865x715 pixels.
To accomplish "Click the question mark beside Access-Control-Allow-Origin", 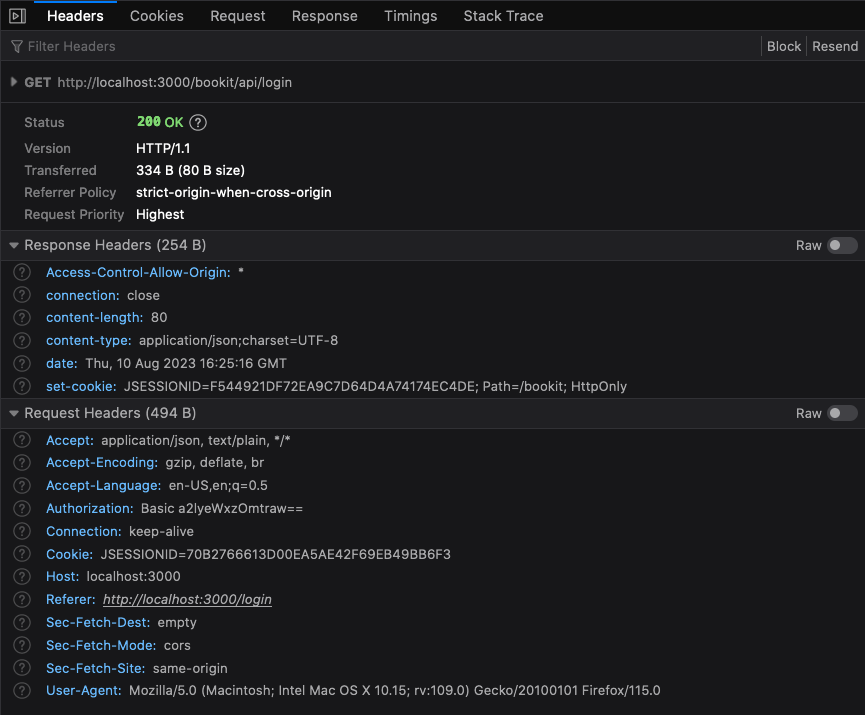I will point(21,272).
